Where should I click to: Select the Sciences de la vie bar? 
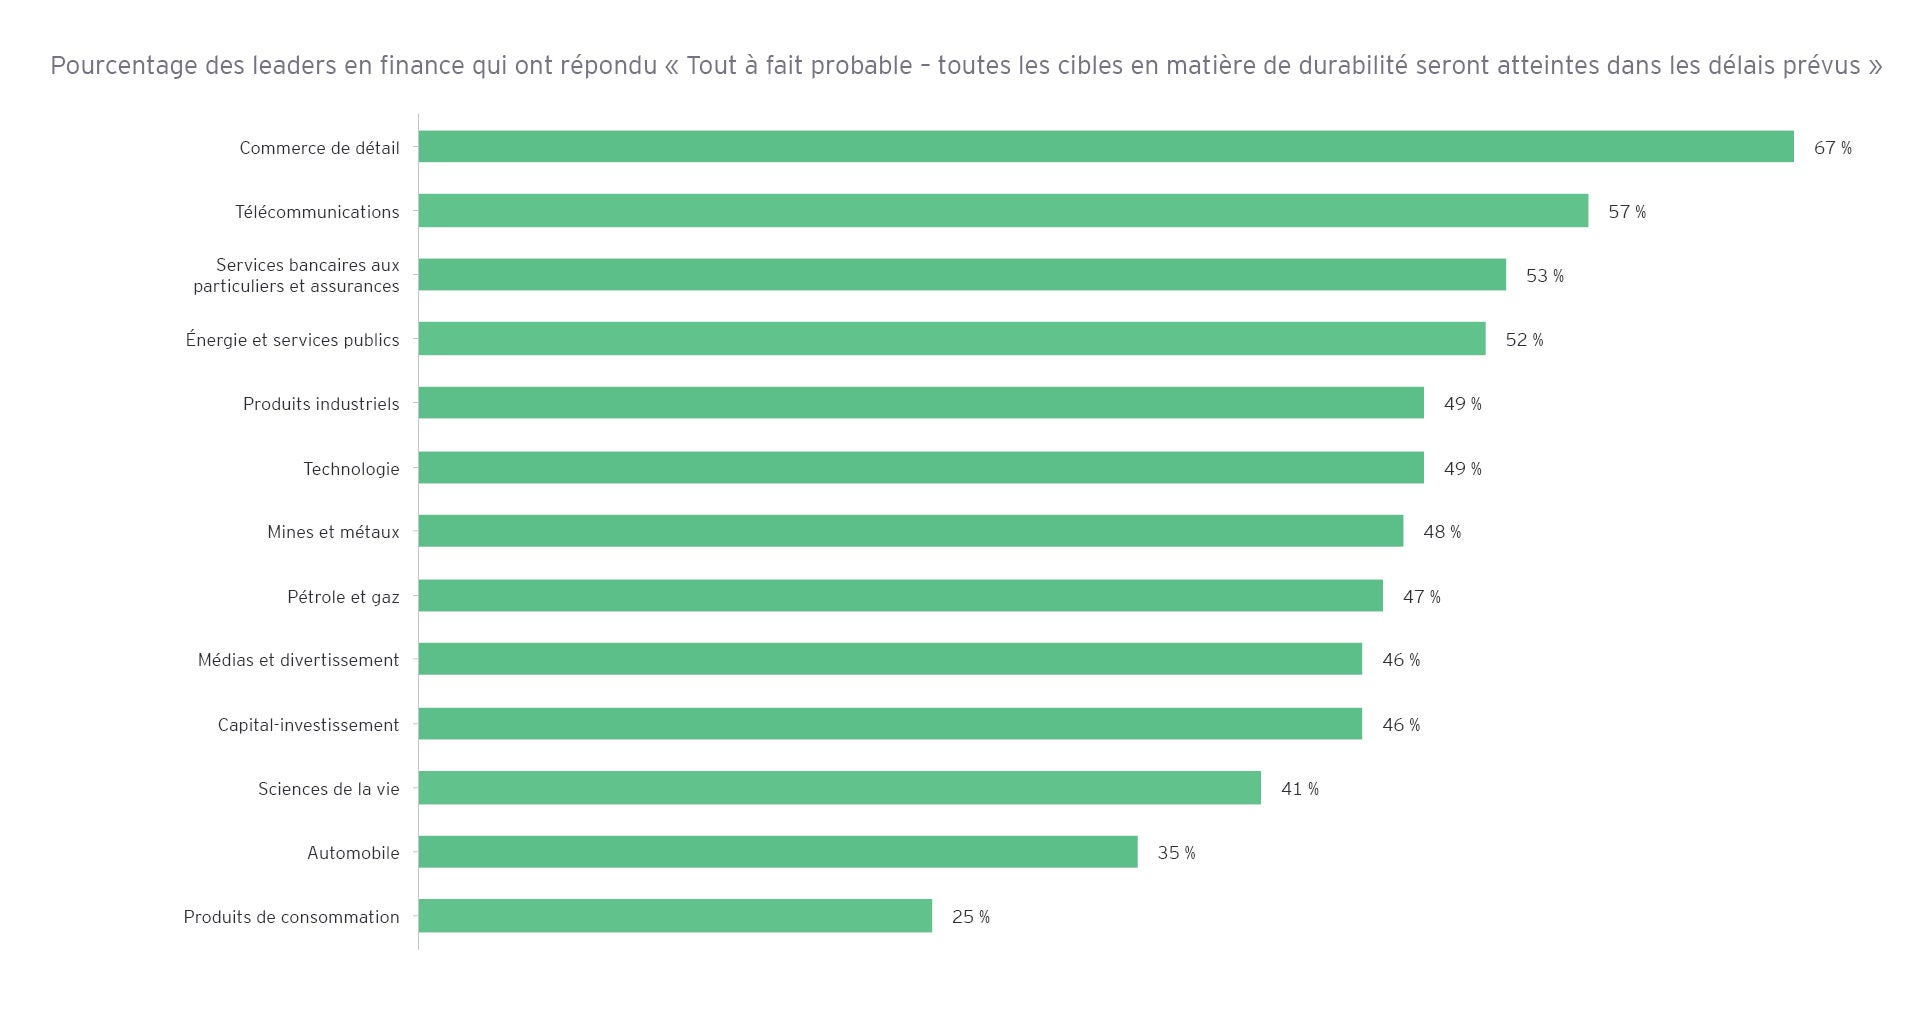point(839,788)
